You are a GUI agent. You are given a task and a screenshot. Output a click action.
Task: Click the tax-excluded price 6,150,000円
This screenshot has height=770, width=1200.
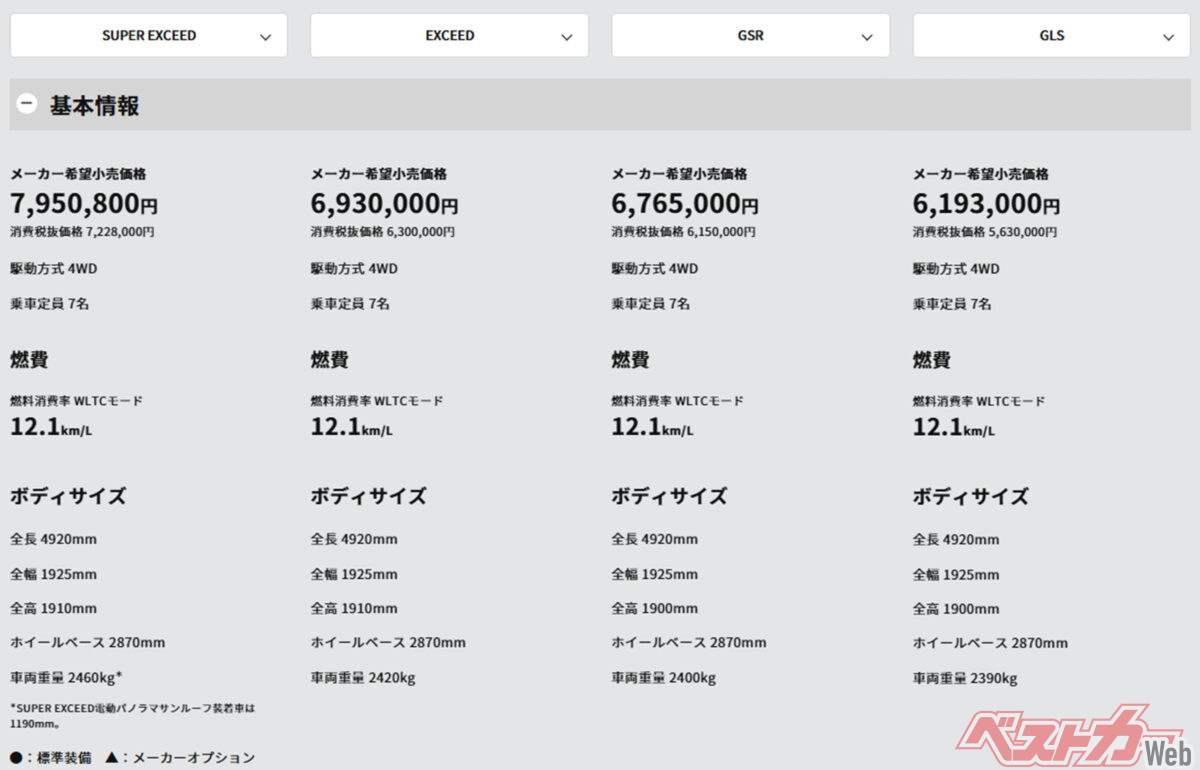coord(684,232)
